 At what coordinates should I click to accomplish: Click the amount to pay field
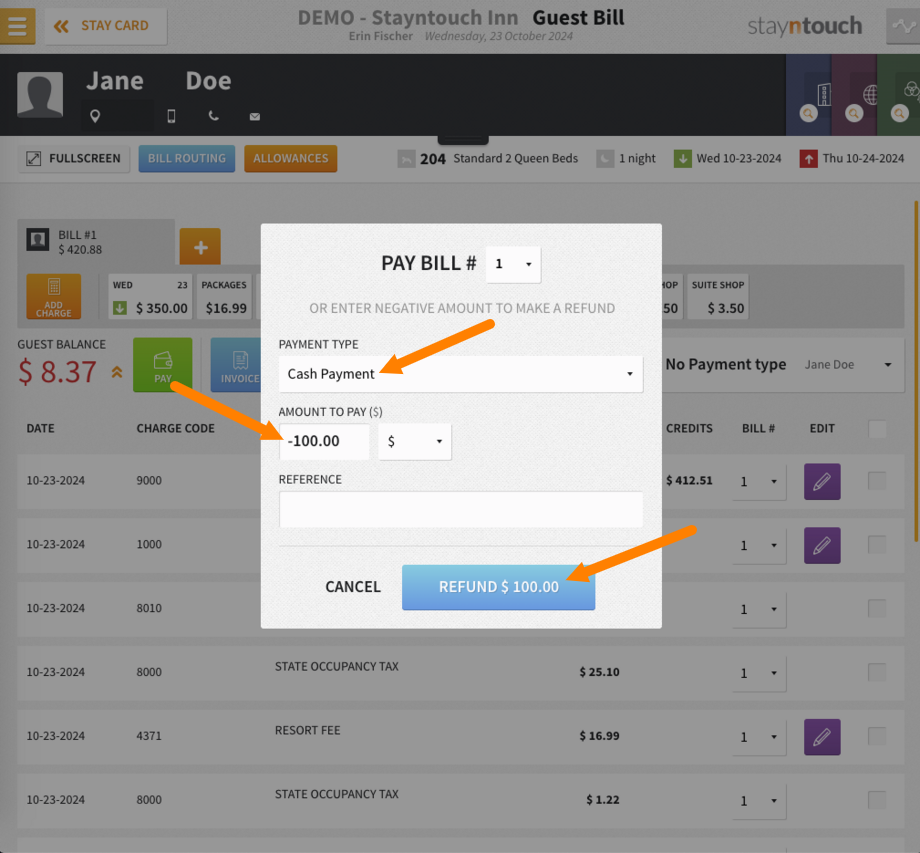point(324,441)
